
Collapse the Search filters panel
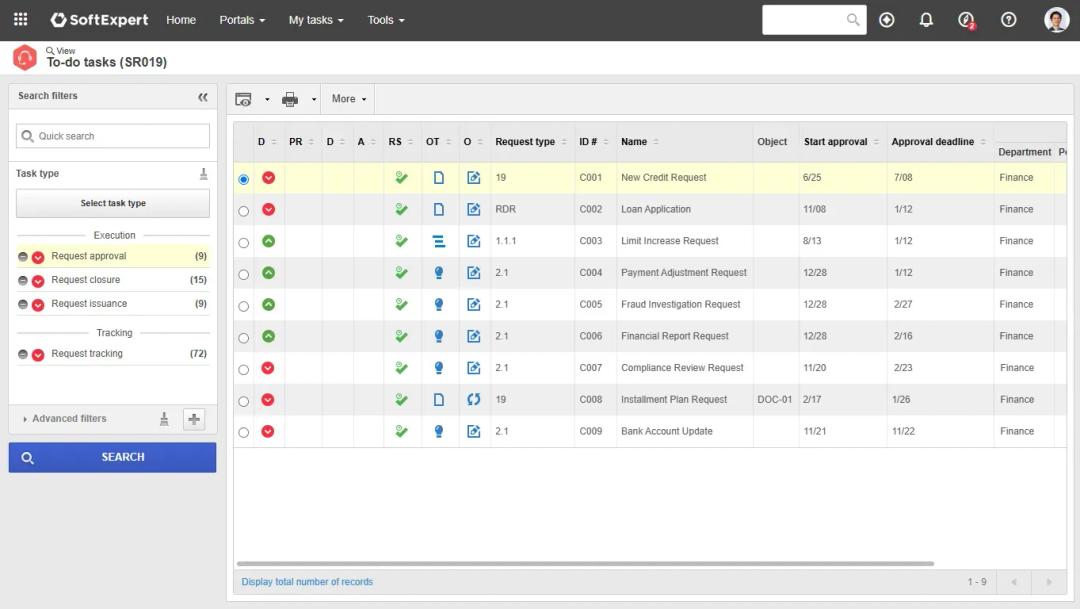(x=203, y=97)
